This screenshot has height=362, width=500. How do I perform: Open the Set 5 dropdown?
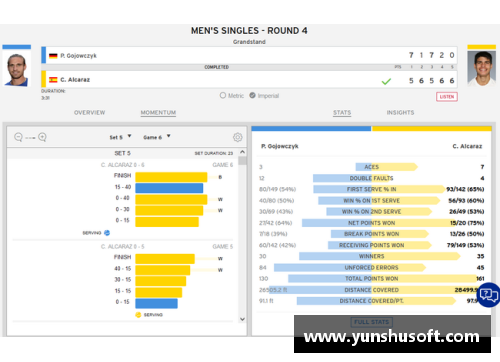120,137
